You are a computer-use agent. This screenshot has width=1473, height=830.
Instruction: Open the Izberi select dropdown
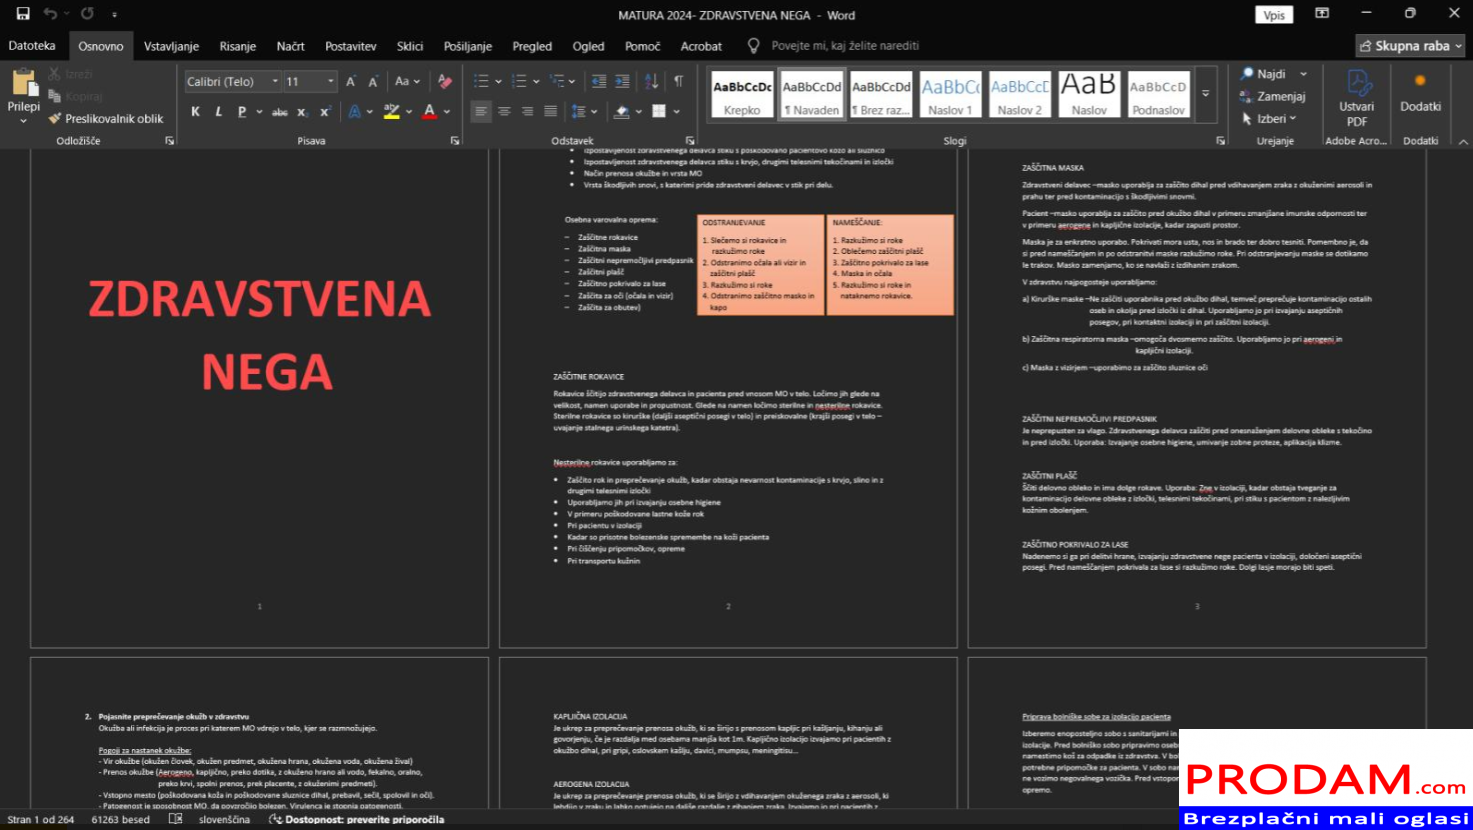click(x=1268, y=119)
